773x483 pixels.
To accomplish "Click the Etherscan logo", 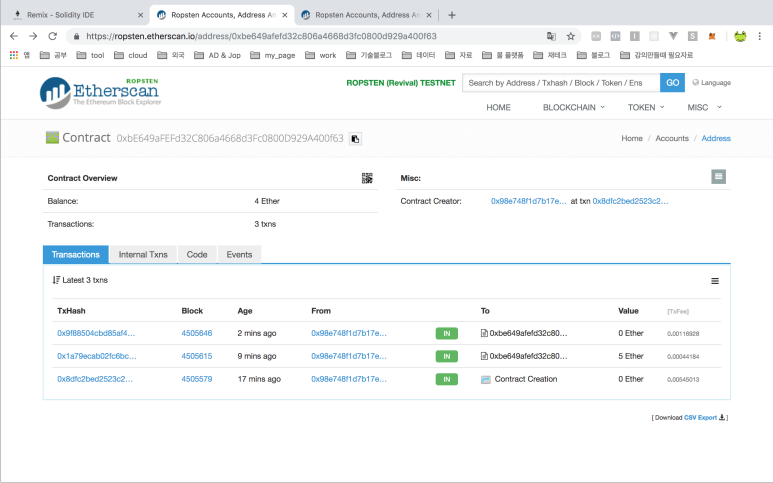I will (x=101, y=92).
